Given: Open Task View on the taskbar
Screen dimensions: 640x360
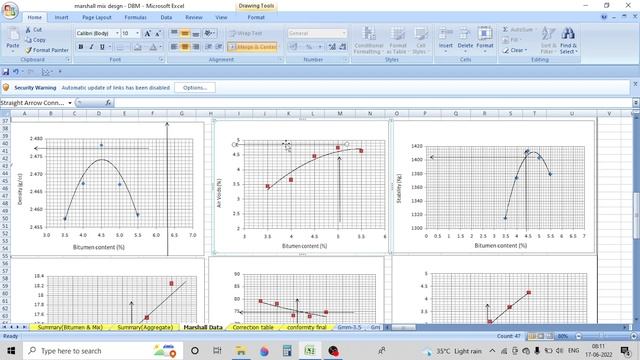Looking at the screenshot, I should pyautogui.click(x=217, y=351).
